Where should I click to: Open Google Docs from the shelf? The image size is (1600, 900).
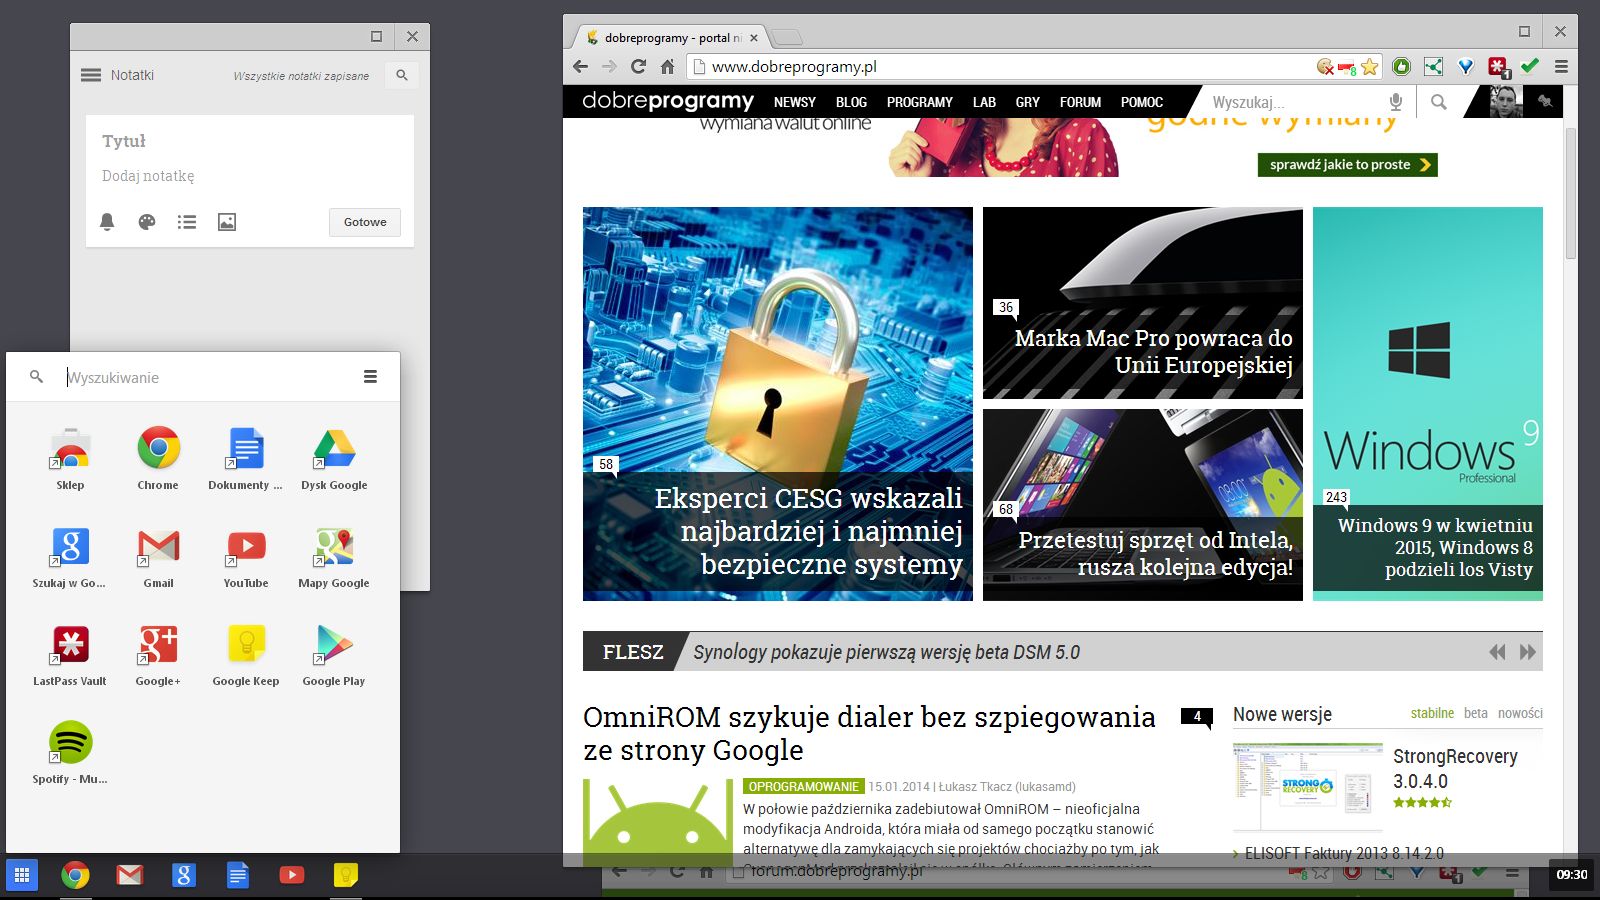237,875
